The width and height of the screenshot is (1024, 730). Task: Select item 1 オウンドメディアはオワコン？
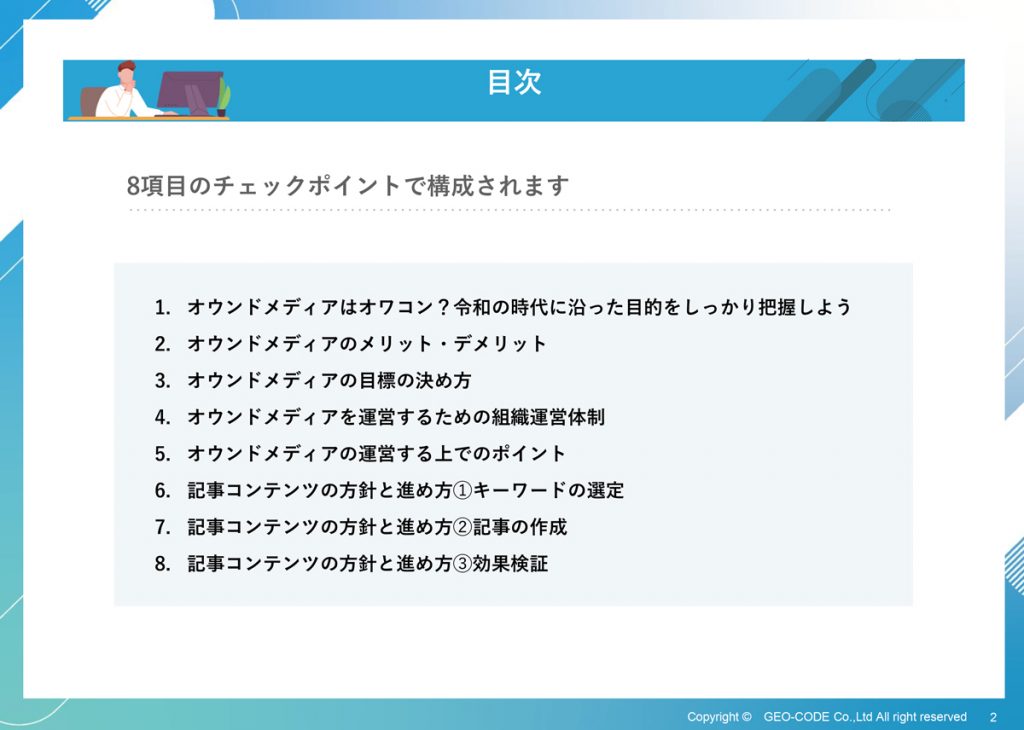pyautogui.click(x=503, y=307)
